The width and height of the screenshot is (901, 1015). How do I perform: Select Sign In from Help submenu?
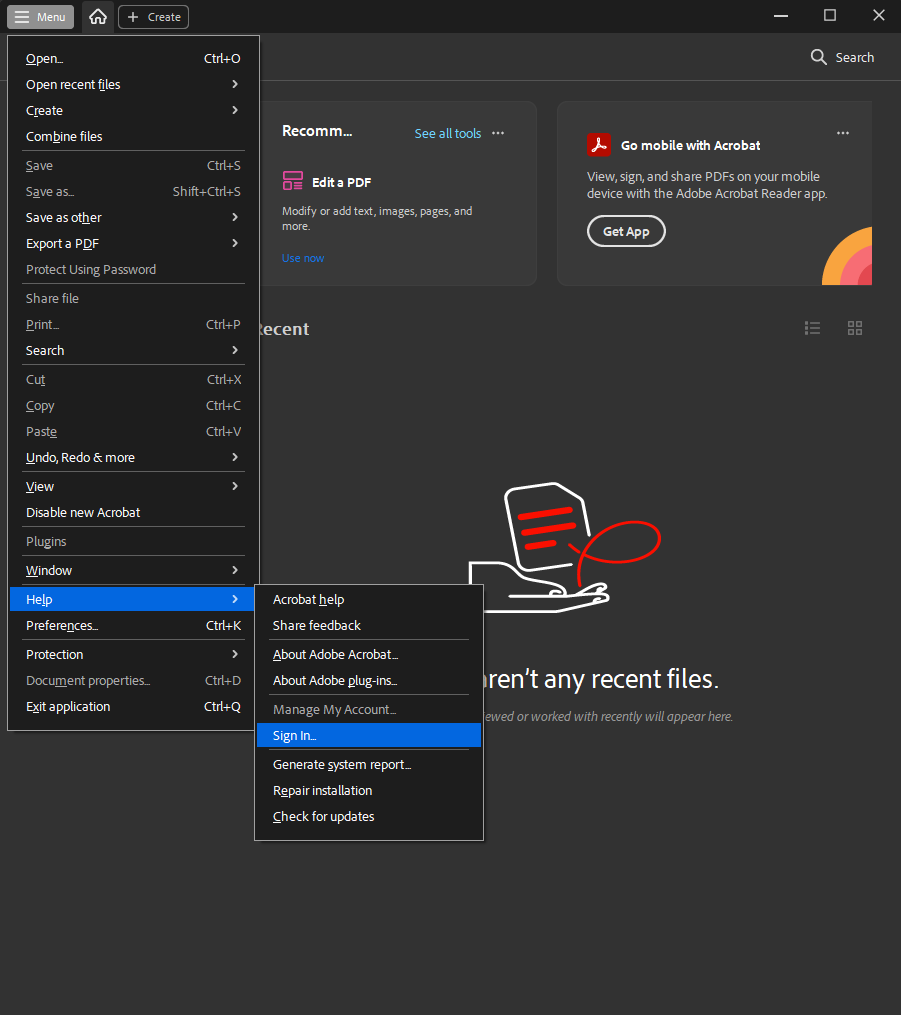click(294, 736)
